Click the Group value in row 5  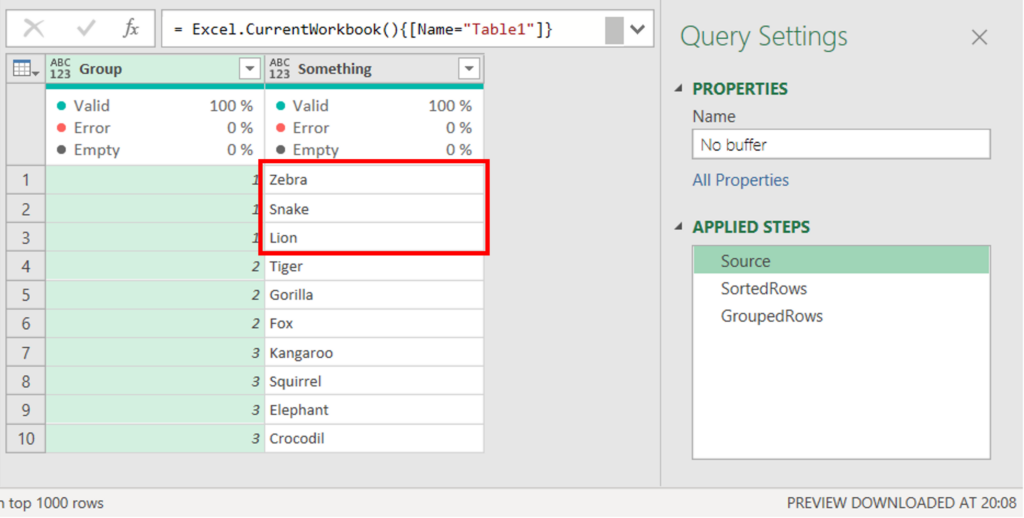(x=155, y=295)
